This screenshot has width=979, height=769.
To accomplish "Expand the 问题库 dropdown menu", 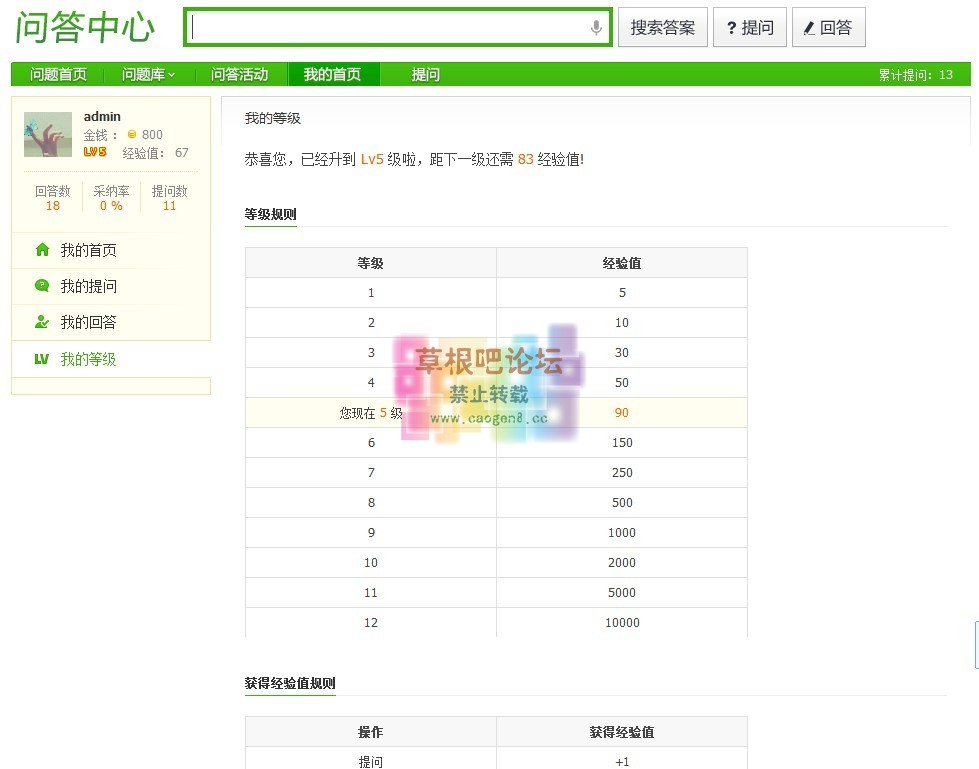I will [148, 74].
